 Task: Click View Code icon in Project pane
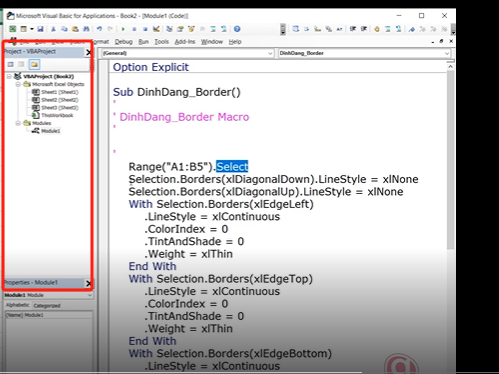coord(11,64)
